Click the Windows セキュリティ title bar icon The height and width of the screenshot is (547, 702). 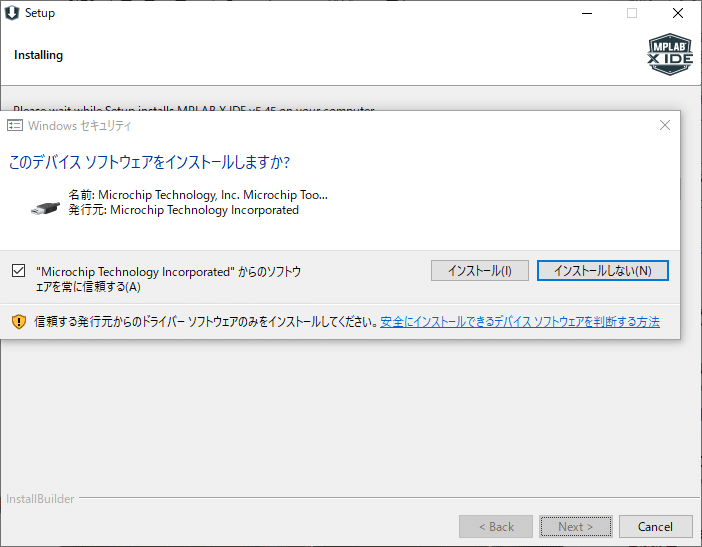[15, 125]
